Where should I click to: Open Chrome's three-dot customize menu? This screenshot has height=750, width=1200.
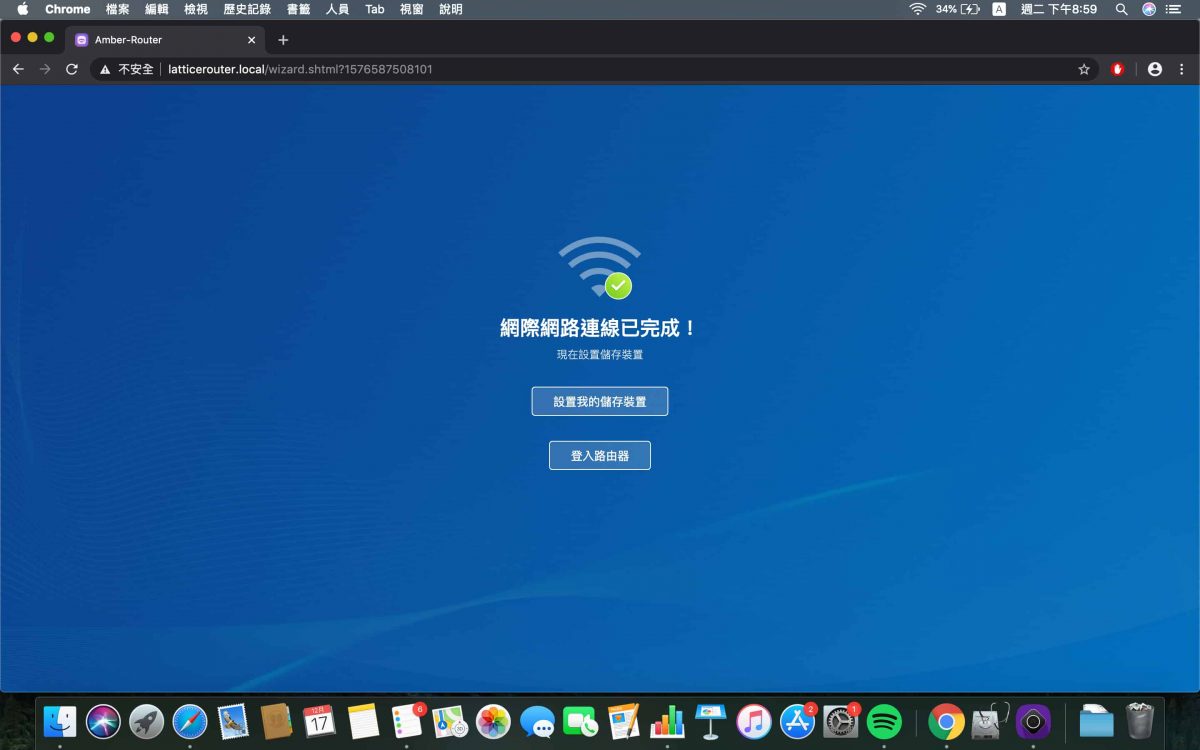click(x=1182, y=69)
